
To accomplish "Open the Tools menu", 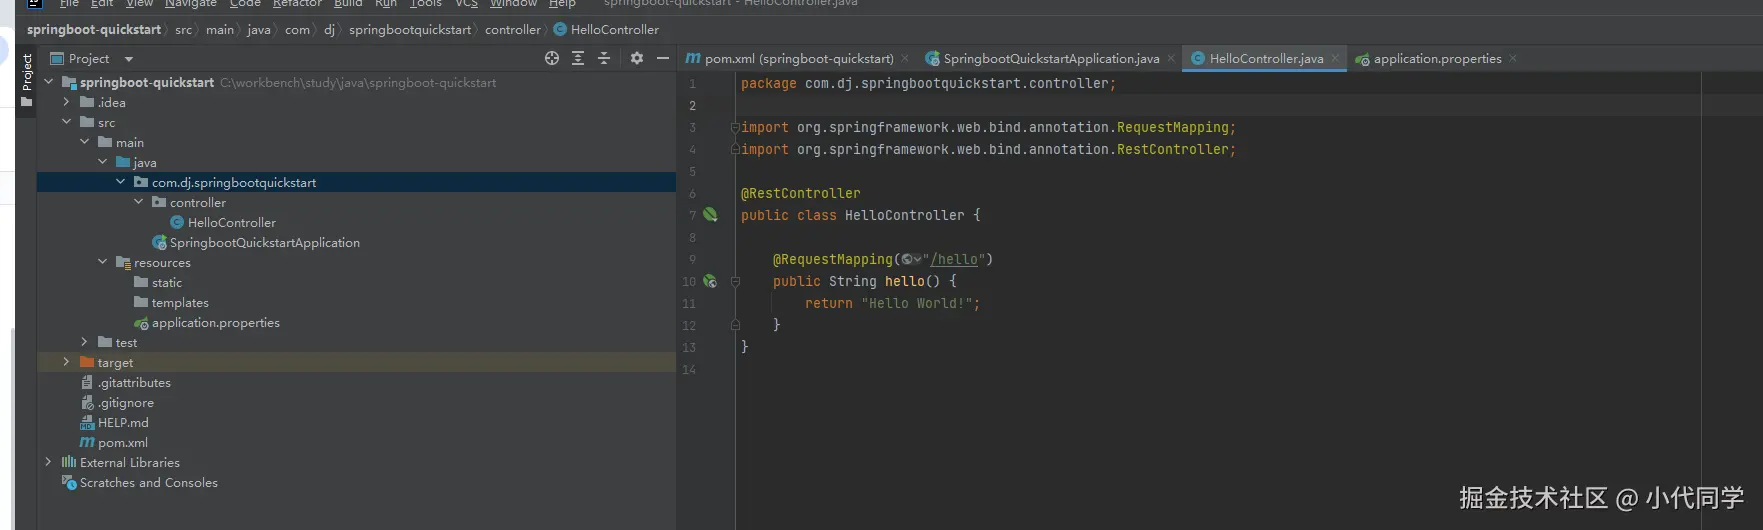I will click(x=425, y=4).
